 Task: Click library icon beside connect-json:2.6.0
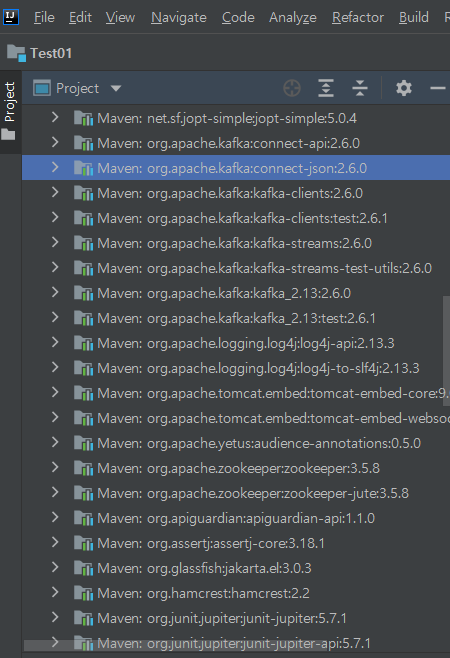[84, 168]
